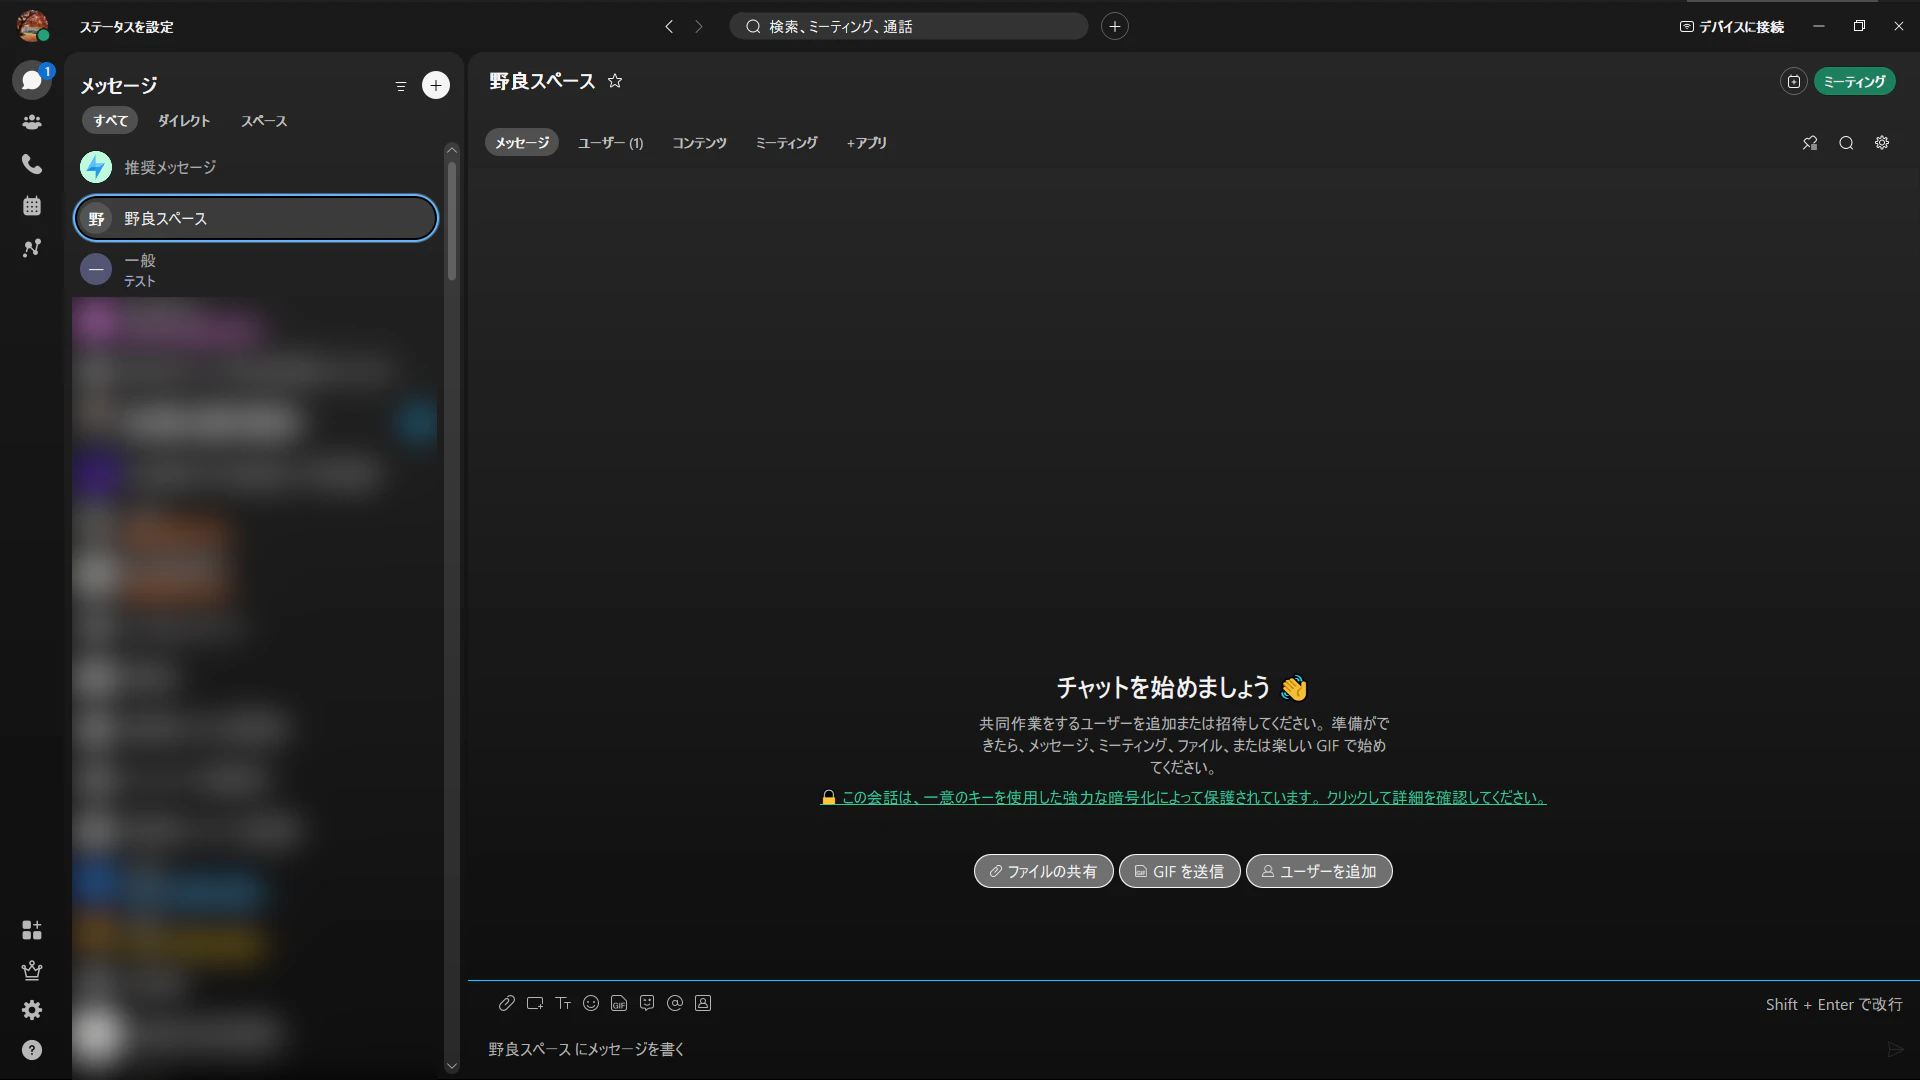
Task: Star the 野良スペース space as favorite
Action: click(x=615, y=81)
